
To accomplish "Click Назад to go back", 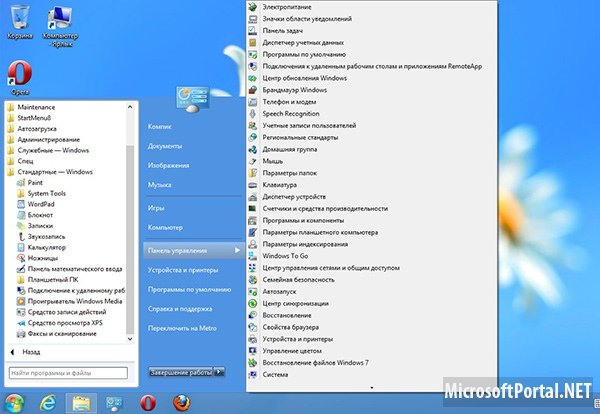I will (x=25, y=352).
